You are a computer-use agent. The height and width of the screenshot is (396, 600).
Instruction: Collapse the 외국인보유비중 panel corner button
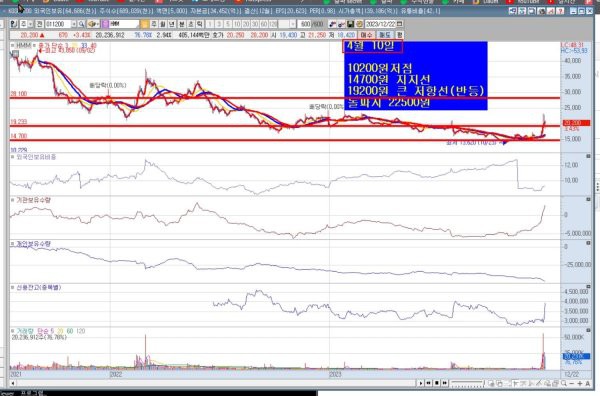(588, 156)
